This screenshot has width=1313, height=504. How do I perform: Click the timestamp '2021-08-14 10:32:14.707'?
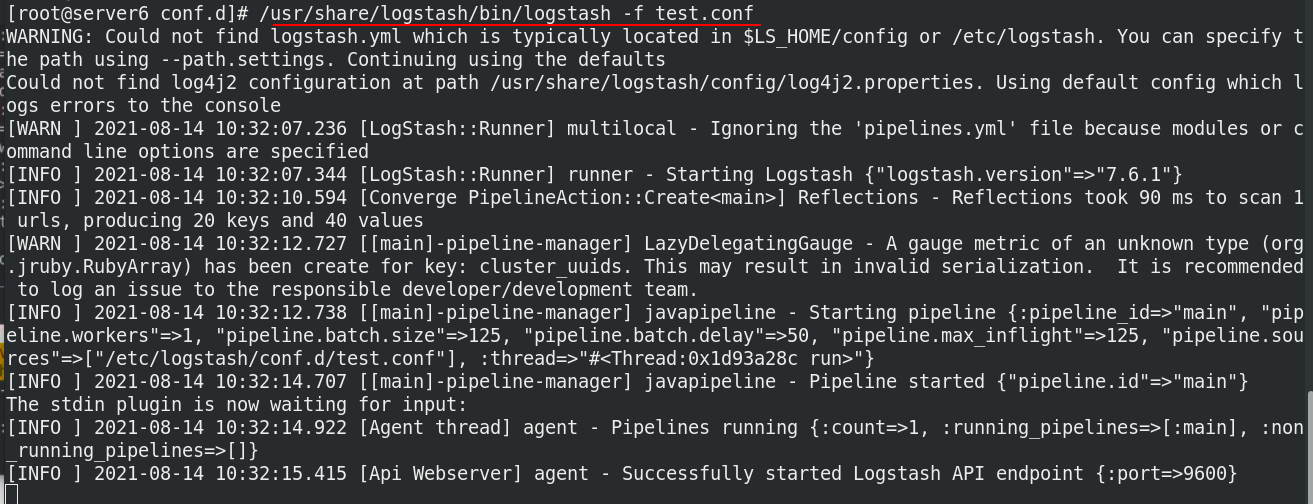pyautogui.click(x=221, y=381)
